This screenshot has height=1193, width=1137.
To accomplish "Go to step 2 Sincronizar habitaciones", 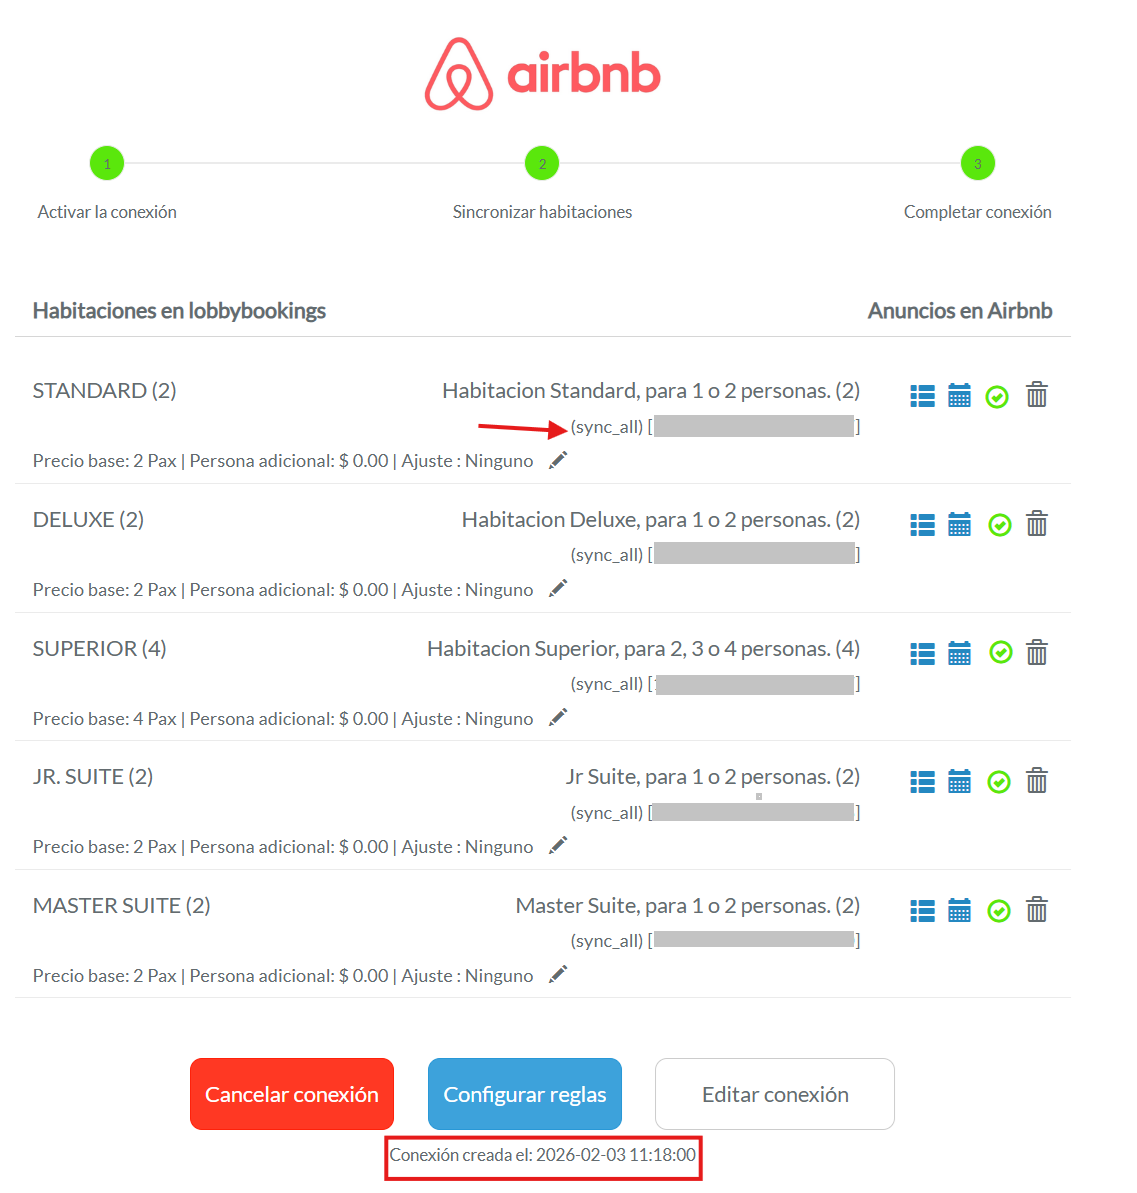I will [542, 163].
